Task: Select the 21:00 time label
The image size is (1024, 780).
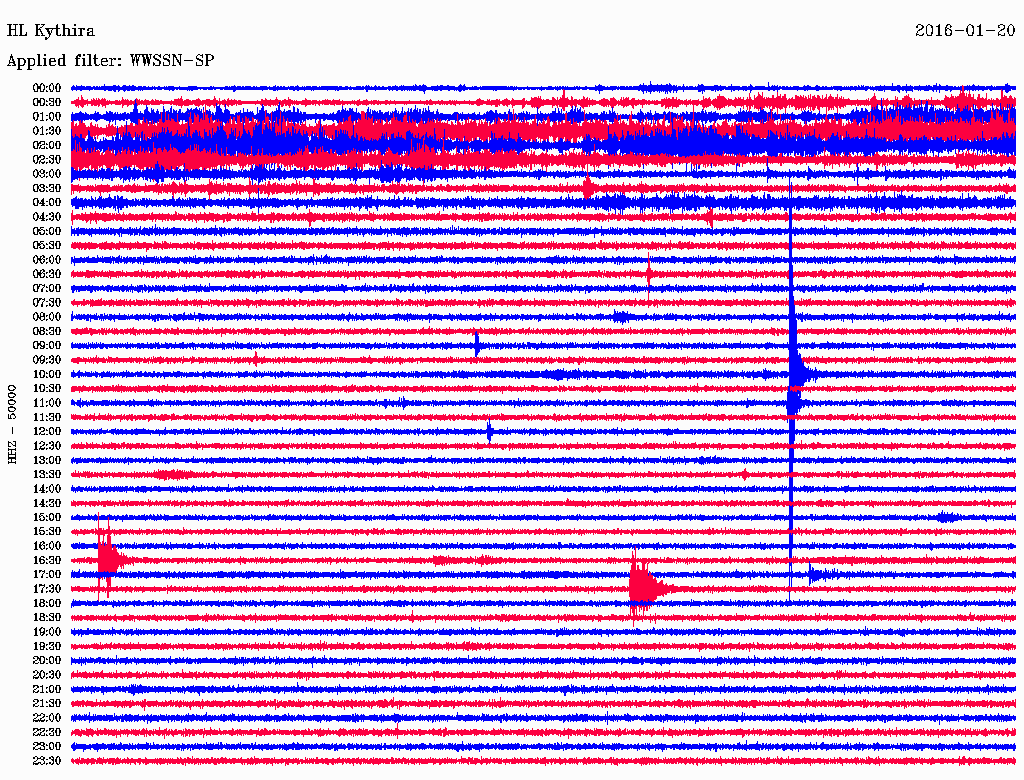Action: coord(47,689)
